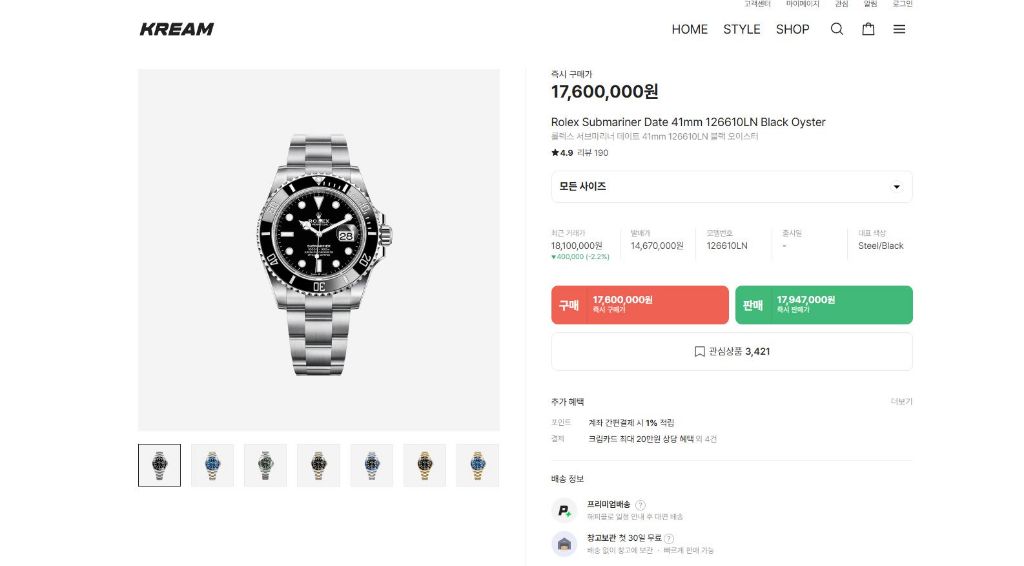This screenshot has width=1024, height=566.
Task: Click the dropdown arrow in size selector
Action: pos(897,187)
